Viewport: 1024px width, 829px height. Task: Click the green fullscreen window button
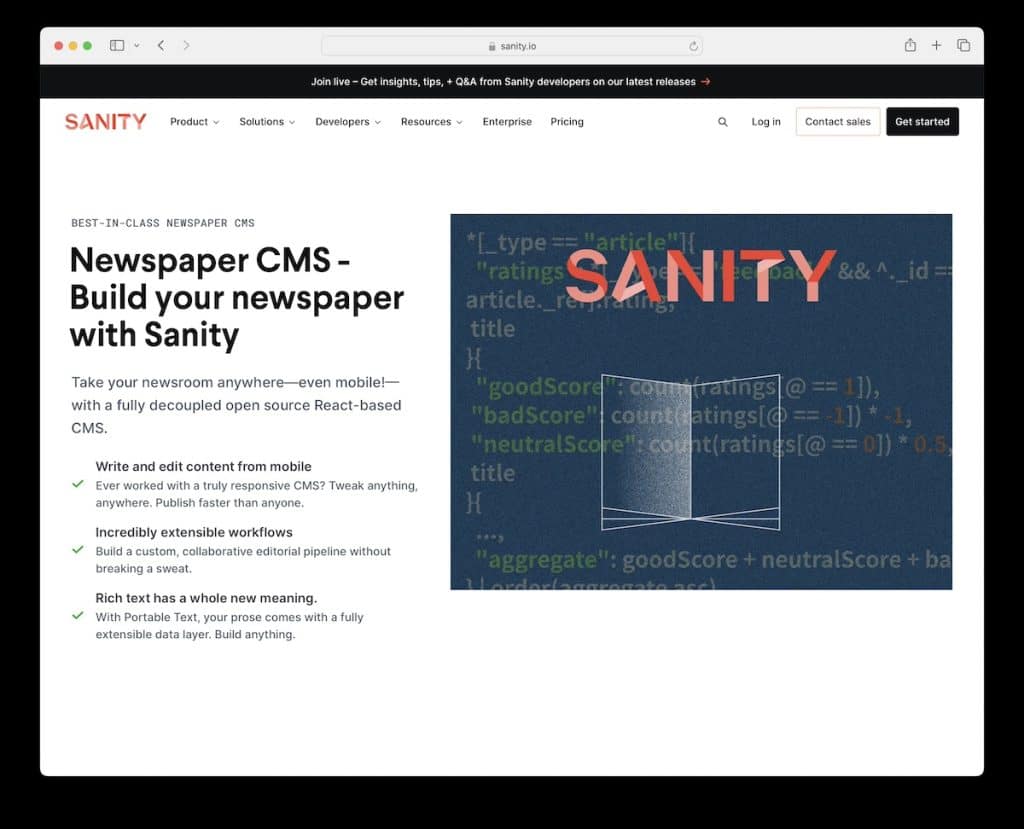click(88, 46)
